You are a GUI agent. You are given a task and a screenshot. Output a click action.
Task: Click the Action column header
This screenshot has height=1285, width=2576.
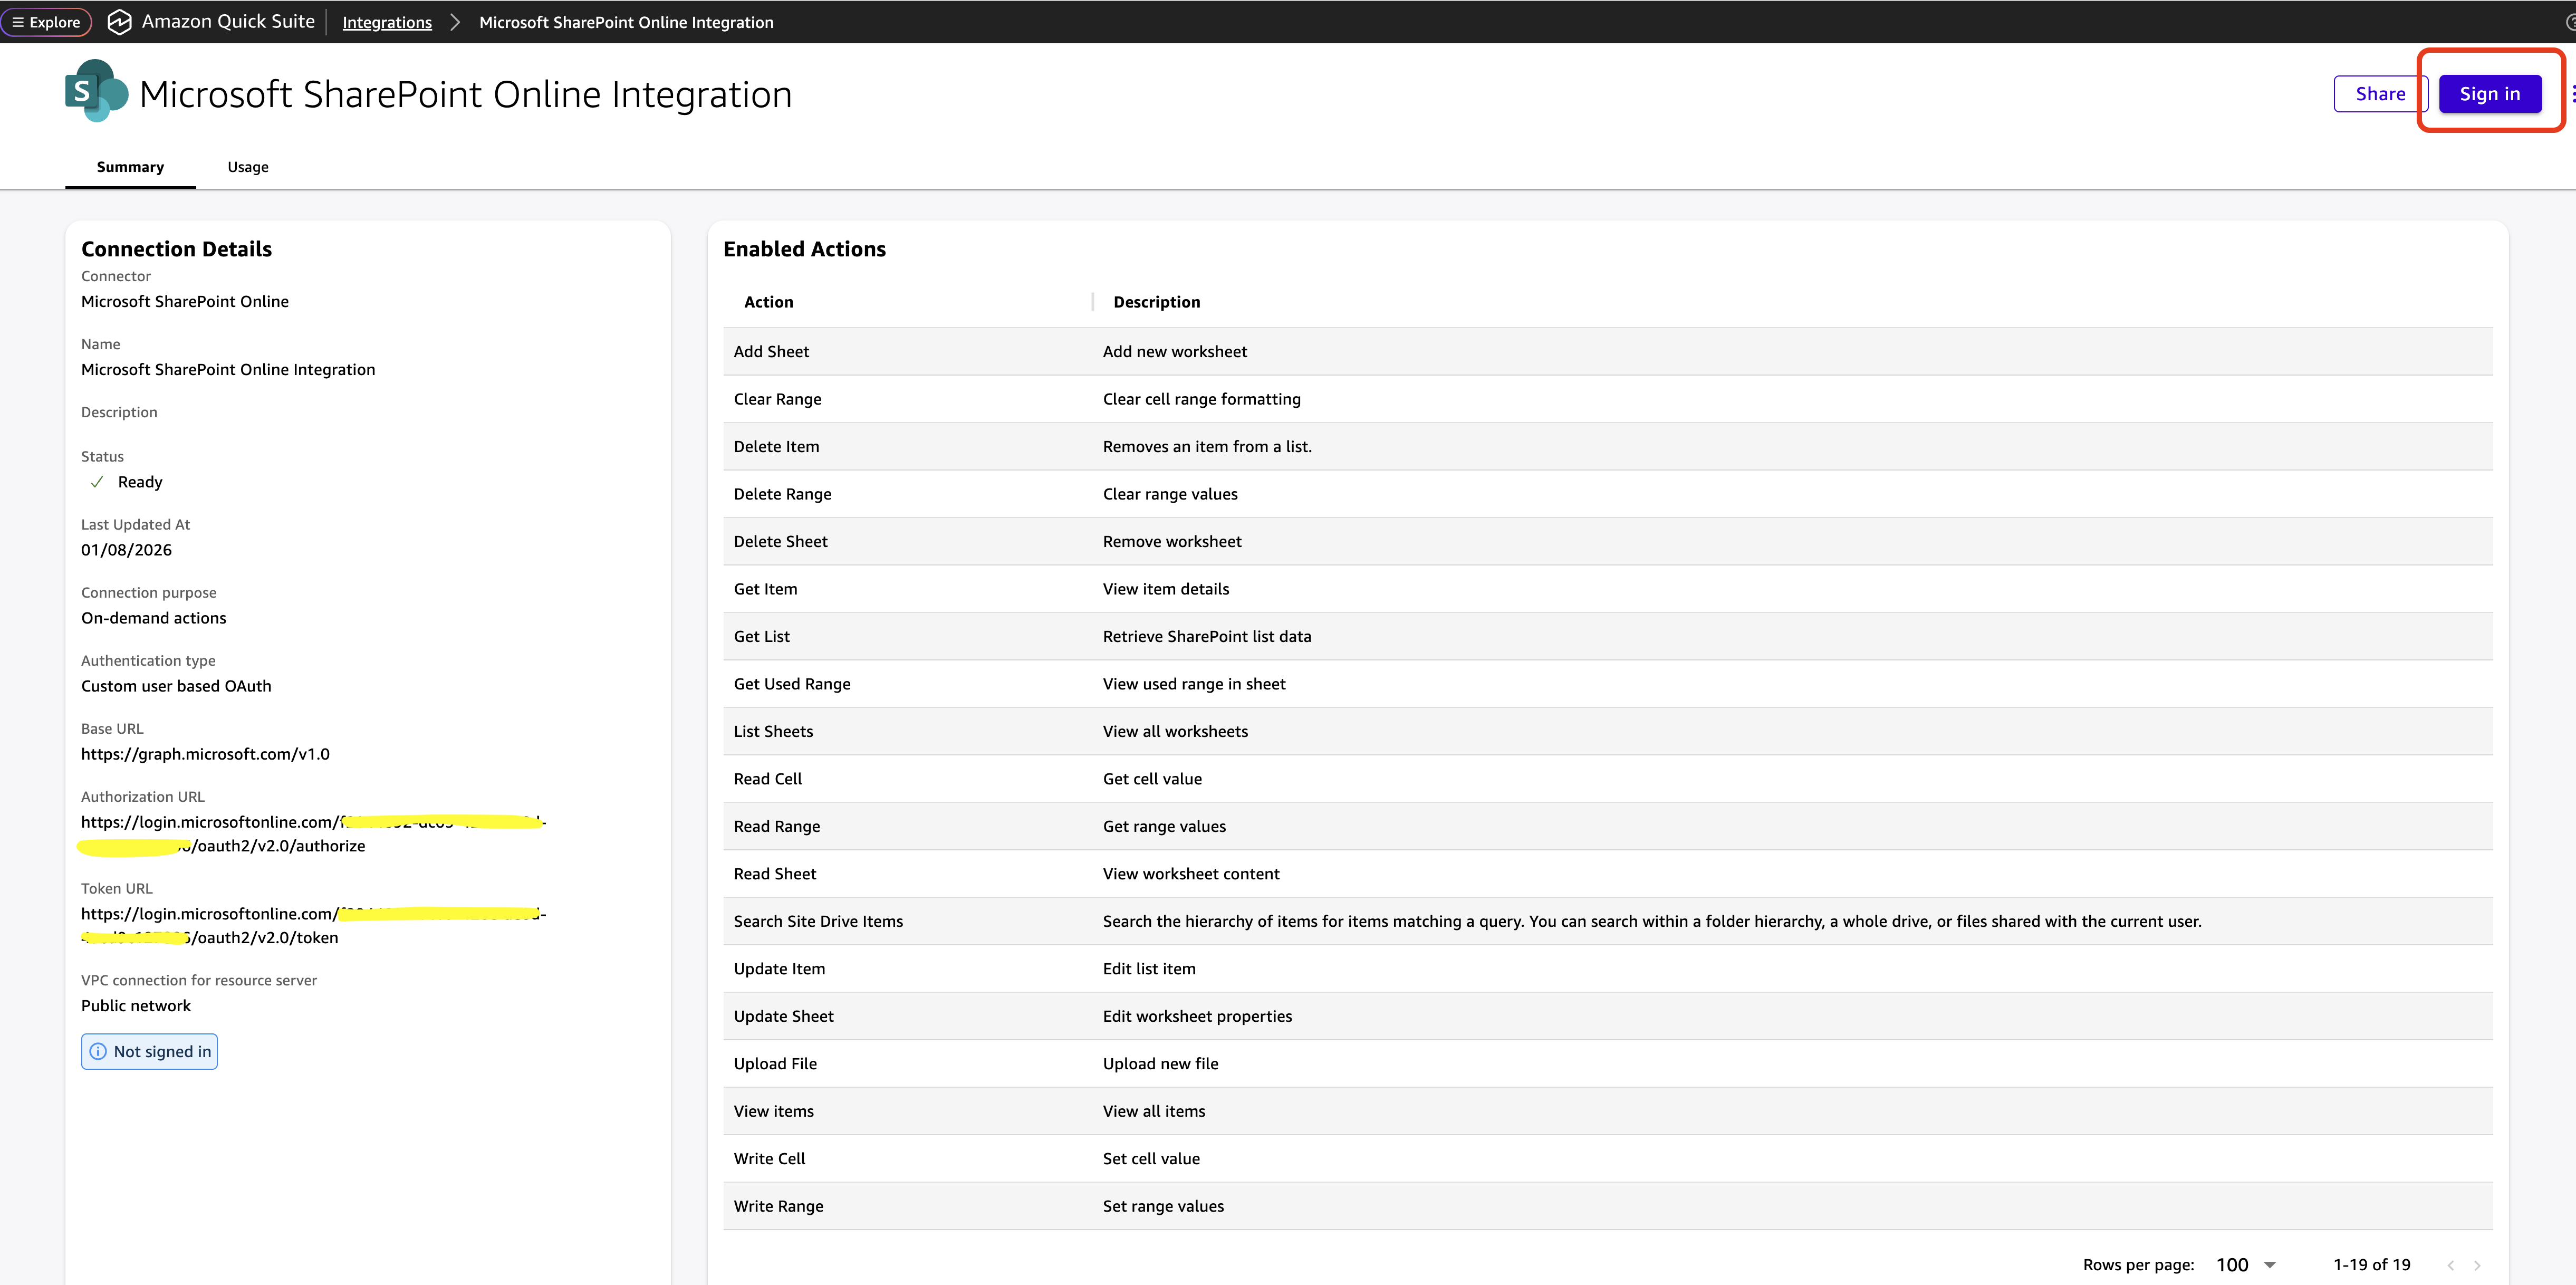point(768,301)
